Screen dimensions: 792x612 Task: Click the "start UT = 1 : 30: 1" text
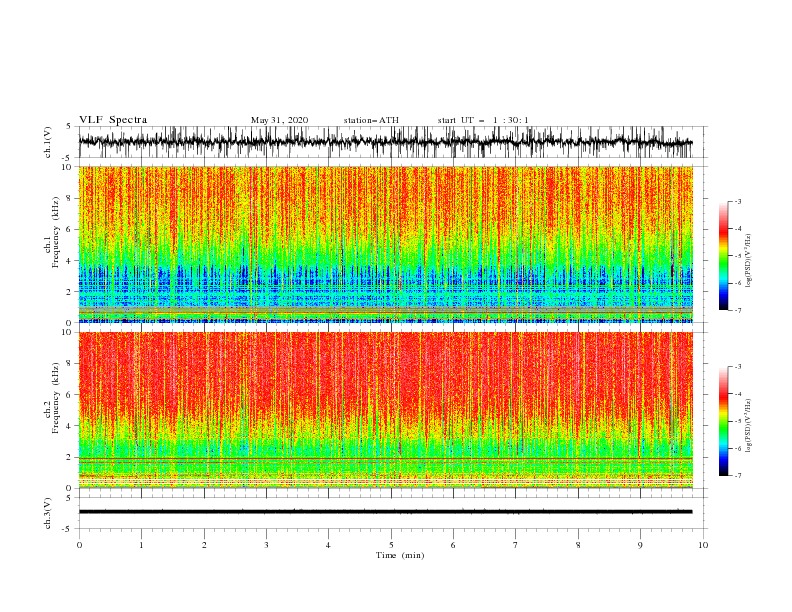tap(483, 120)
